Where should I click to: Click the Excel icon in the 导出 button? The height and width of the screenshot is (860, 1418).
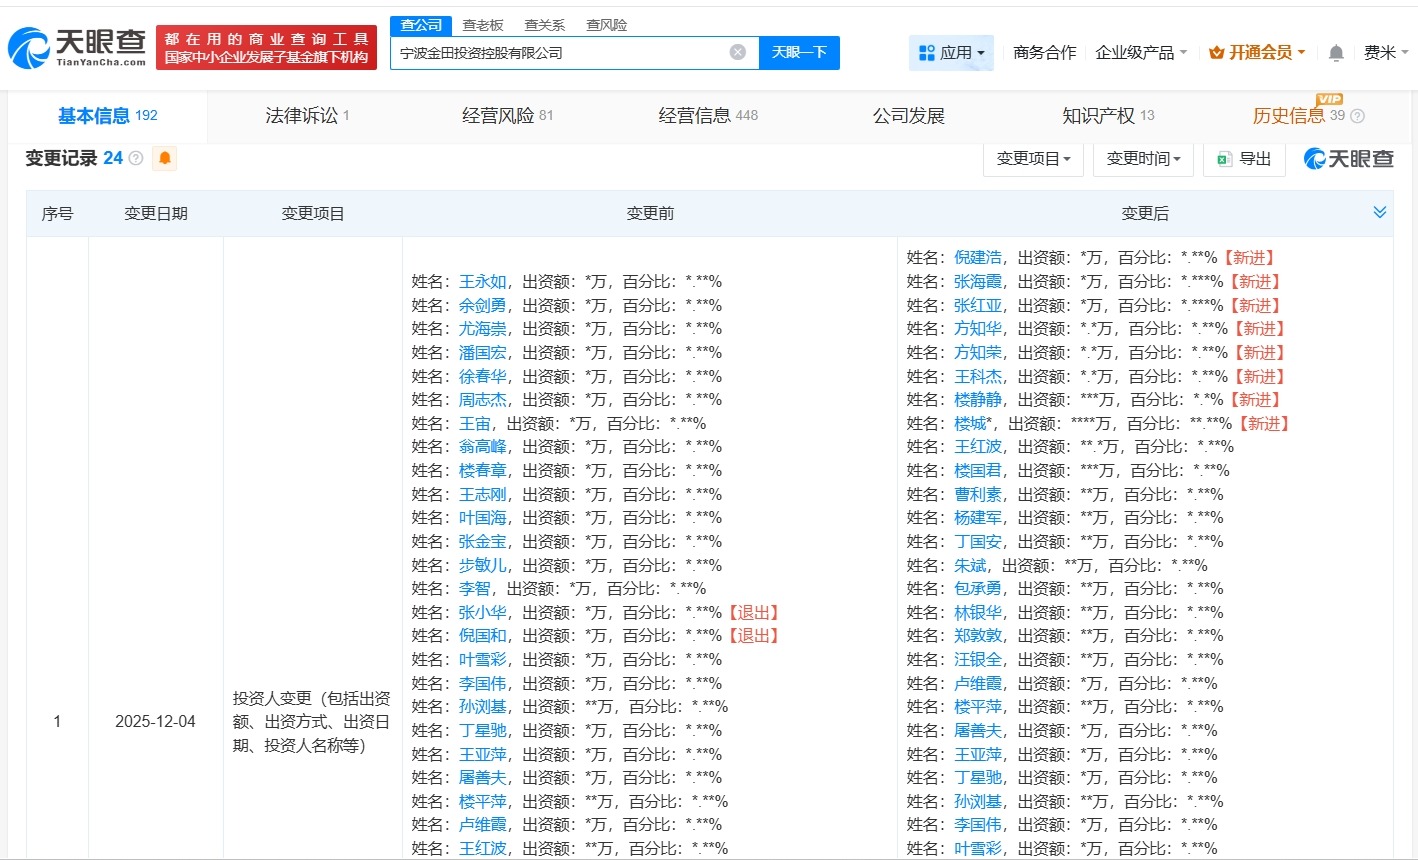point(1222,158)
